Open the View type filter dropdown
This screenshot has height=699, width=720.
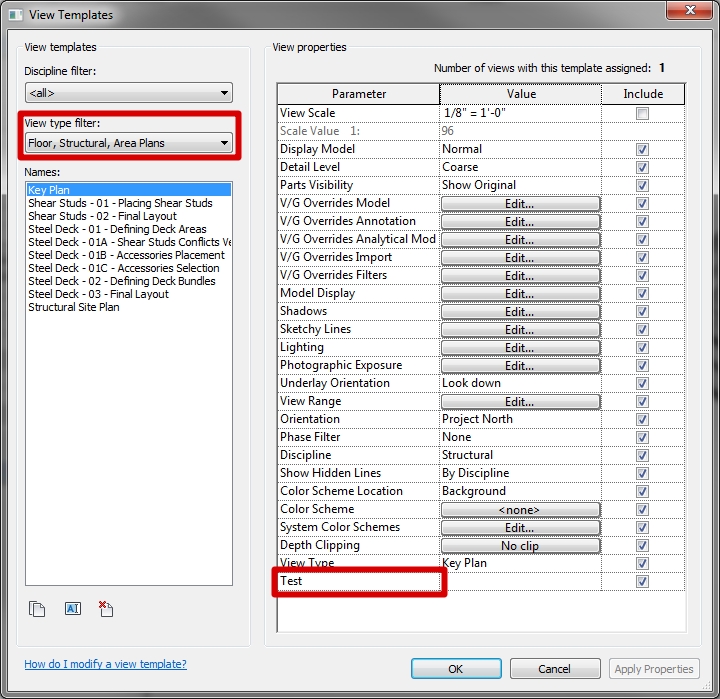tap(129, 143)
